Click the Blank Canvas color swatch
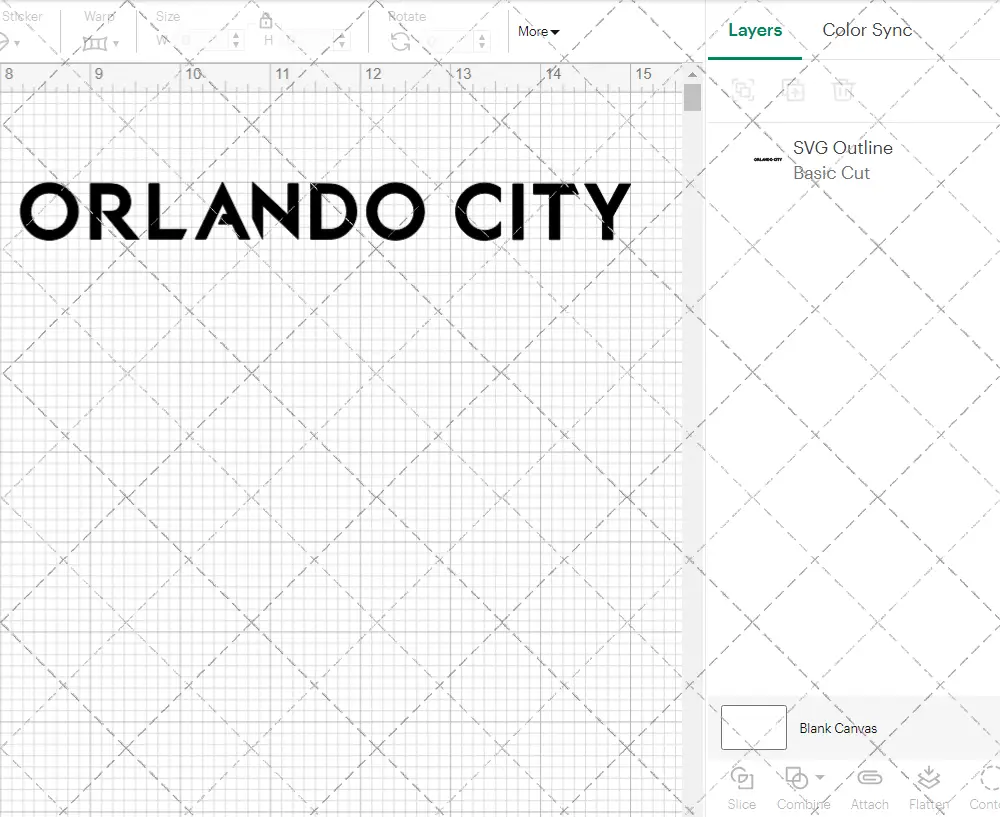The image size is (1000, 817). [752, 728]
